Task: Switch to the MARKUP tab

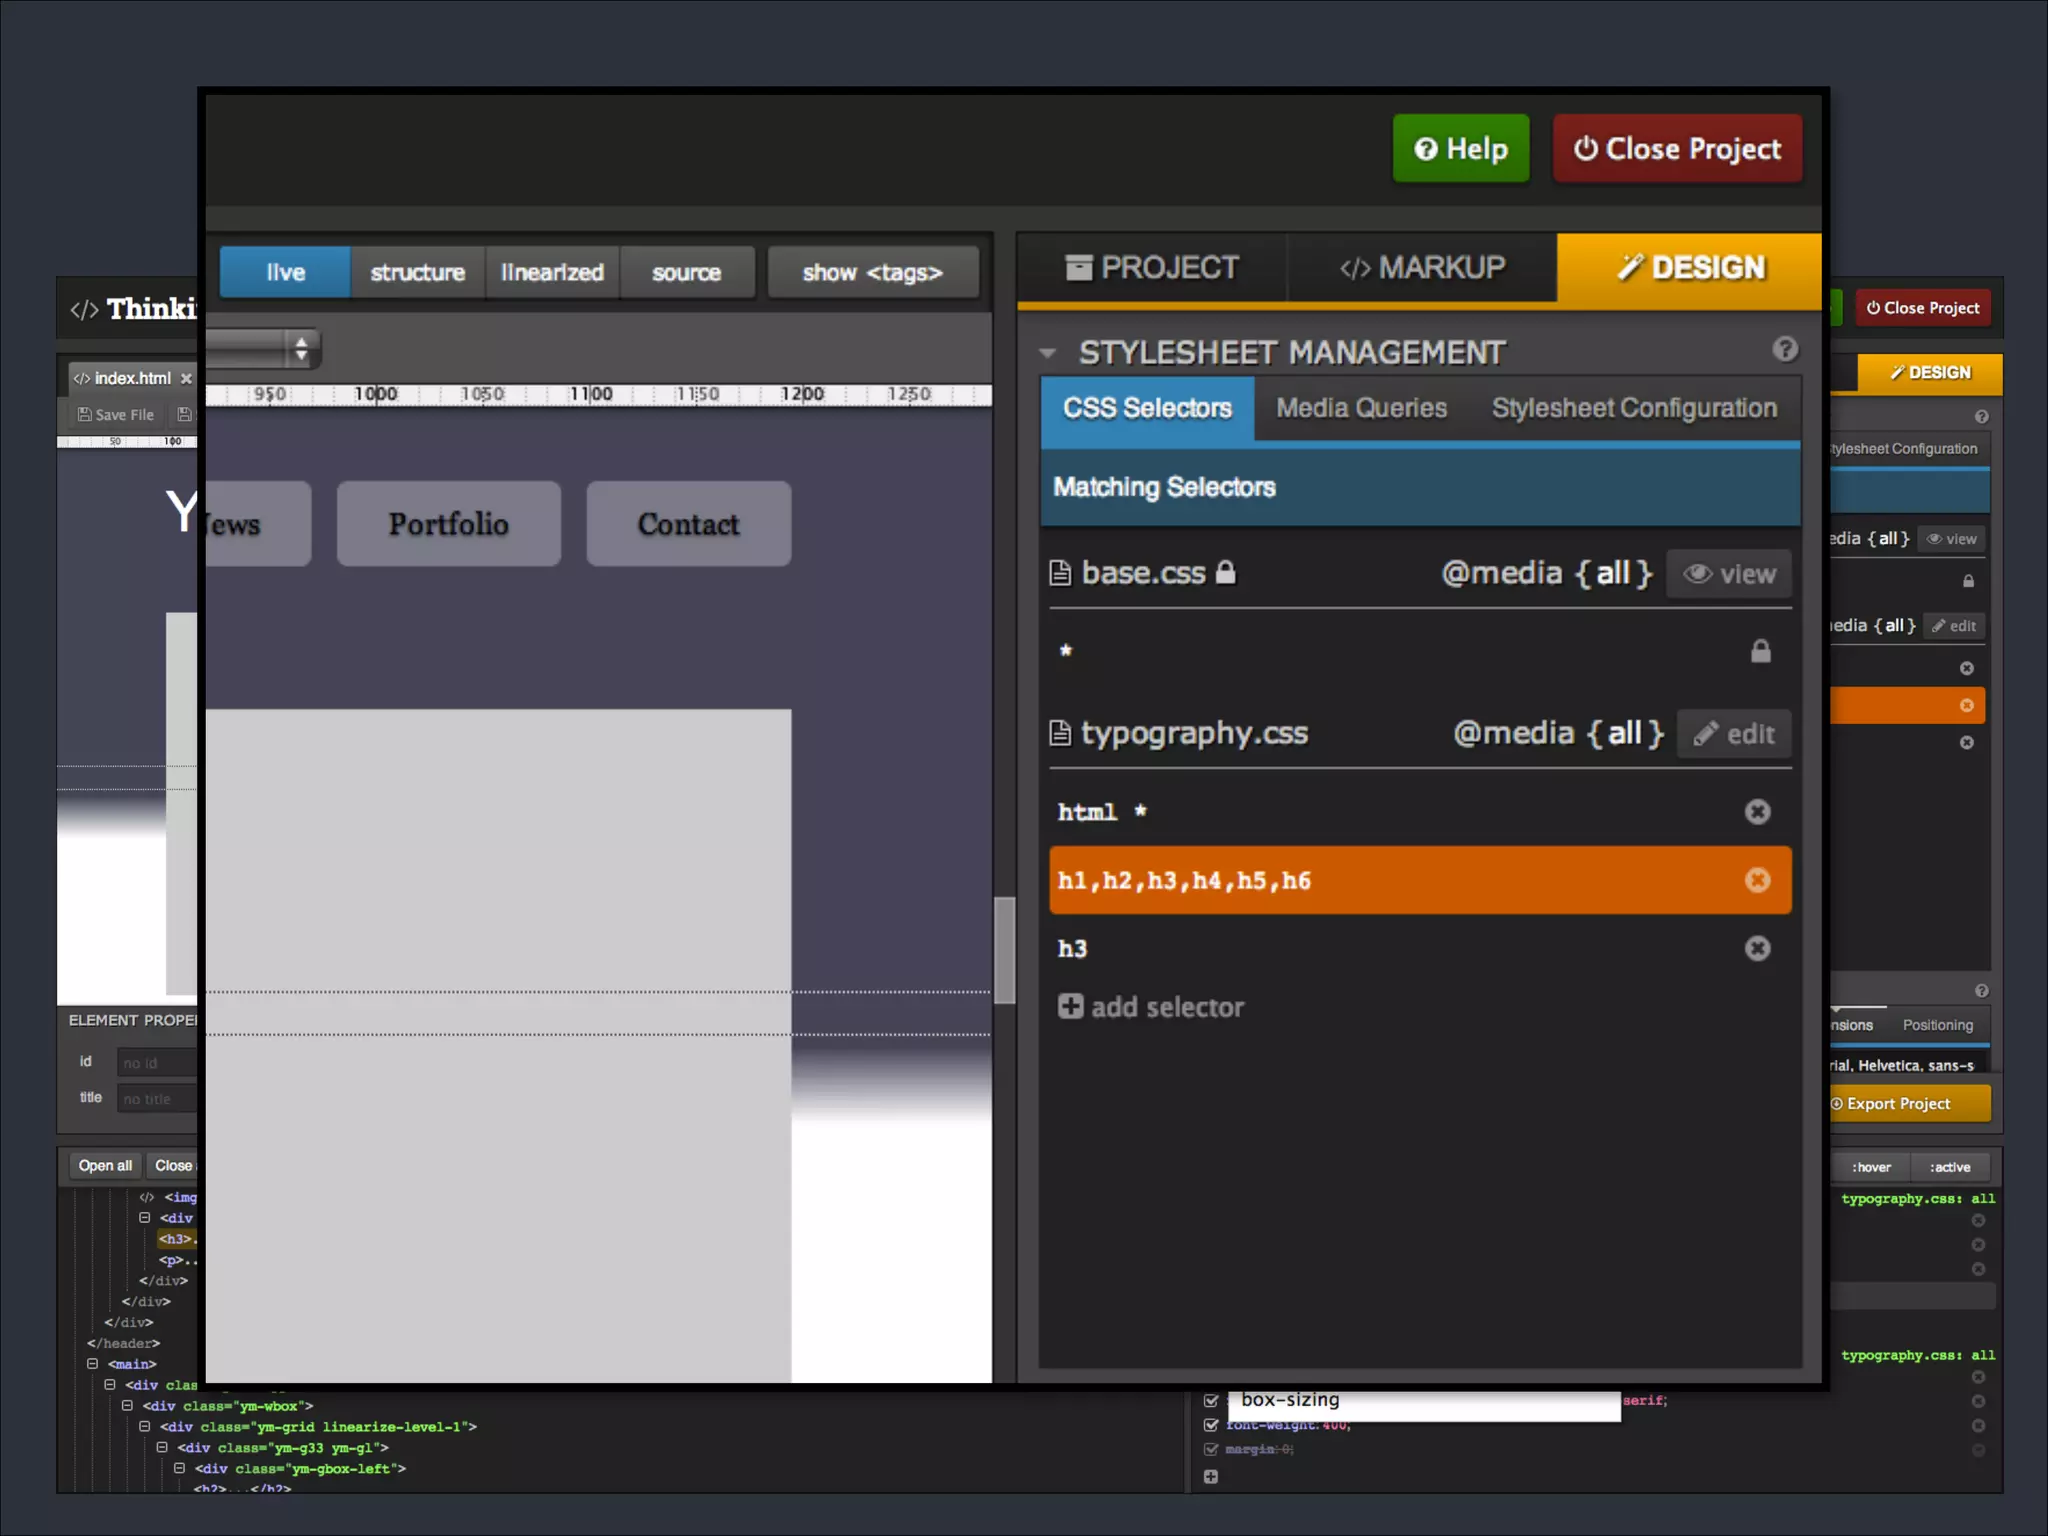Action: tap(1421, 268)
